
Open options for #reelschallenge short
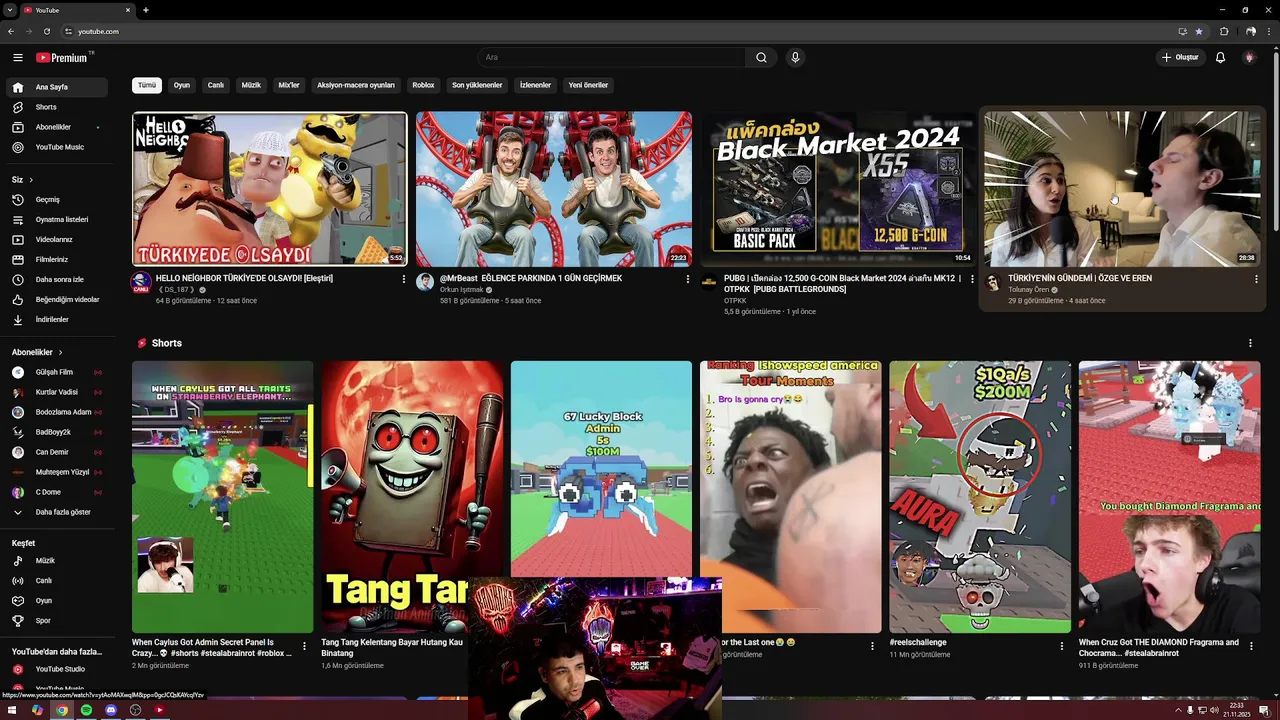(1062, 646)
